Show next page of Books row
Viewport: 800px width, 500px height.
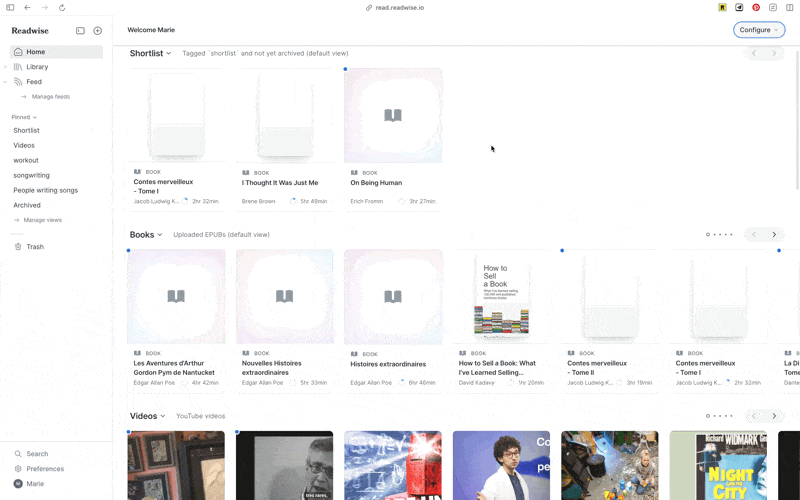click(774, 235)
